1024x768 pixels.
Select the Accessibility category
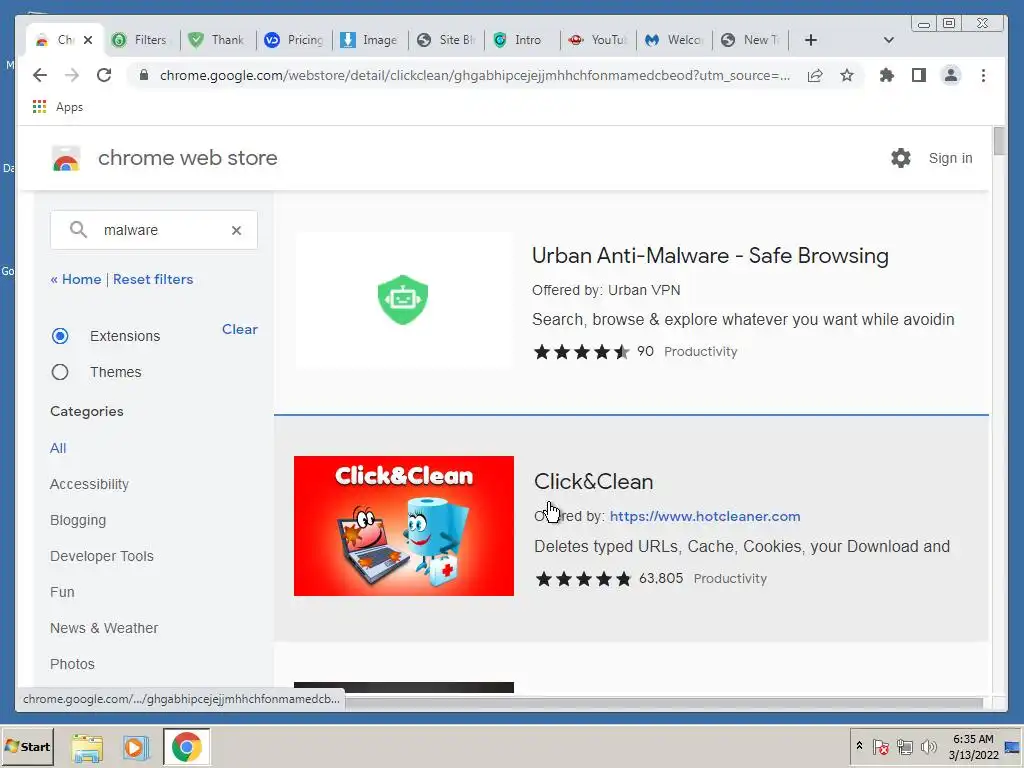(89, 484)
